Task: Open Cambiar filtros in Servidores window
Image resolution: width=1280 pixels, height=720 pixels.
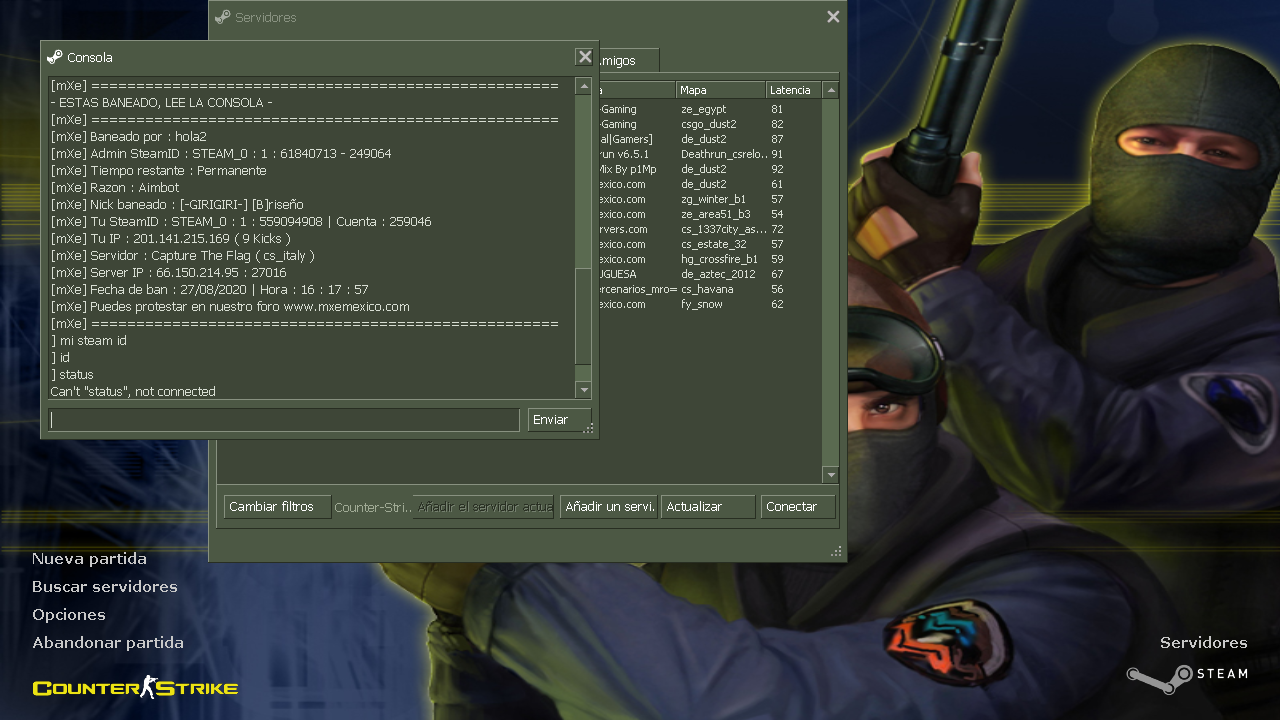Action: click(277, 507)
